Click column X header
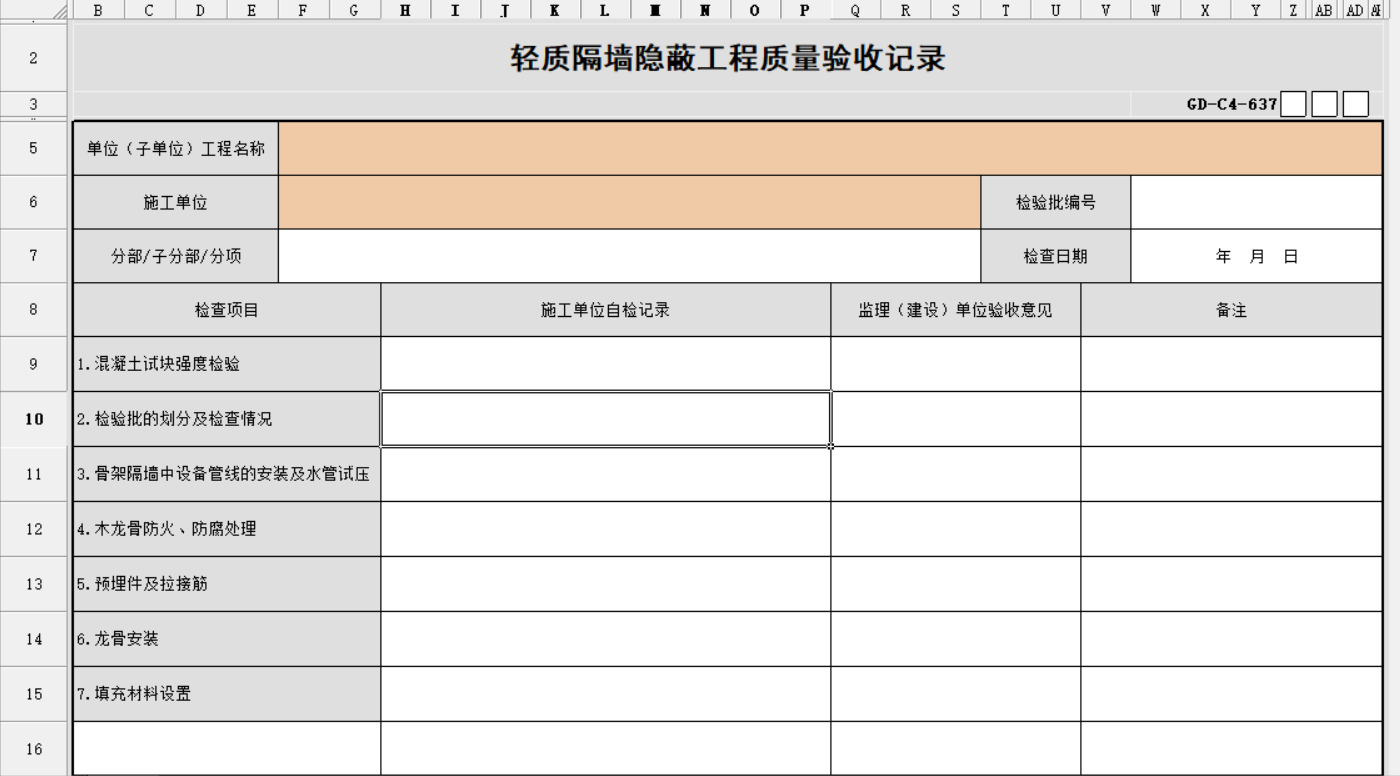1400x776 pixels. tap(1205, 10)
